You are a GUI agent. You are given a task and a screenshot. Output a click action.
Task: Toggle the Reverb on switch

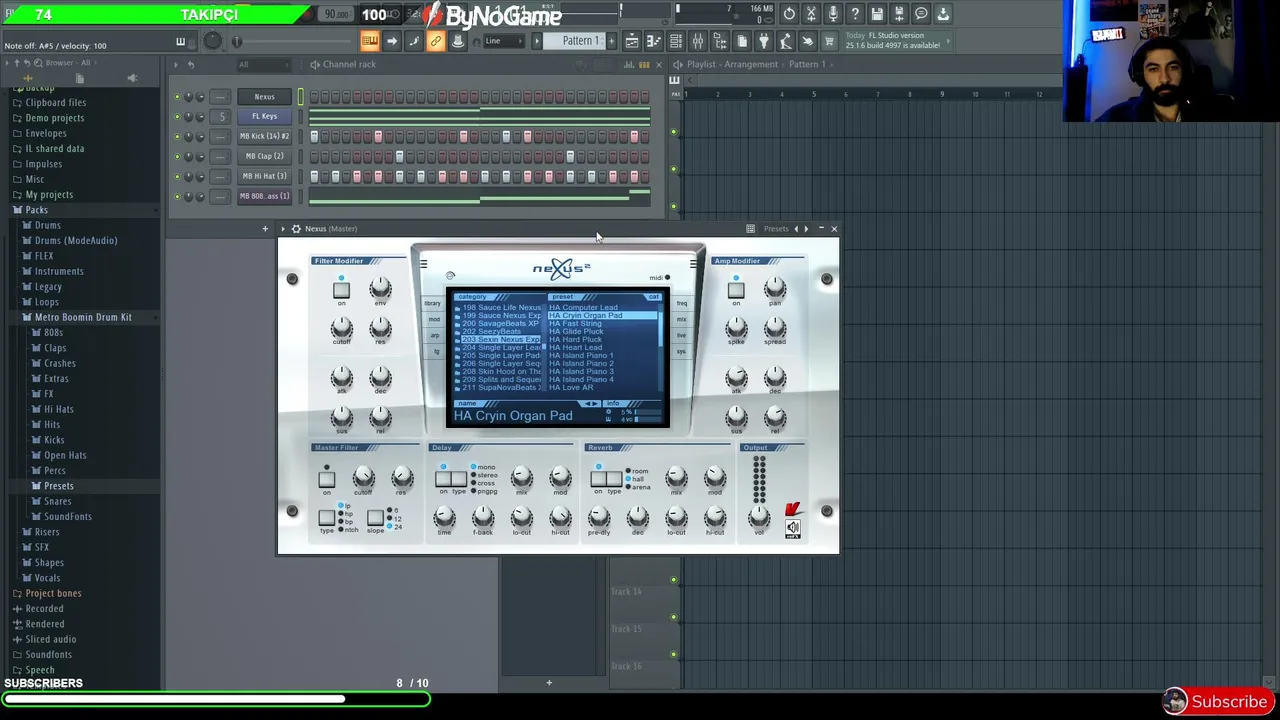pyautogui.click(x=599, y=479)
